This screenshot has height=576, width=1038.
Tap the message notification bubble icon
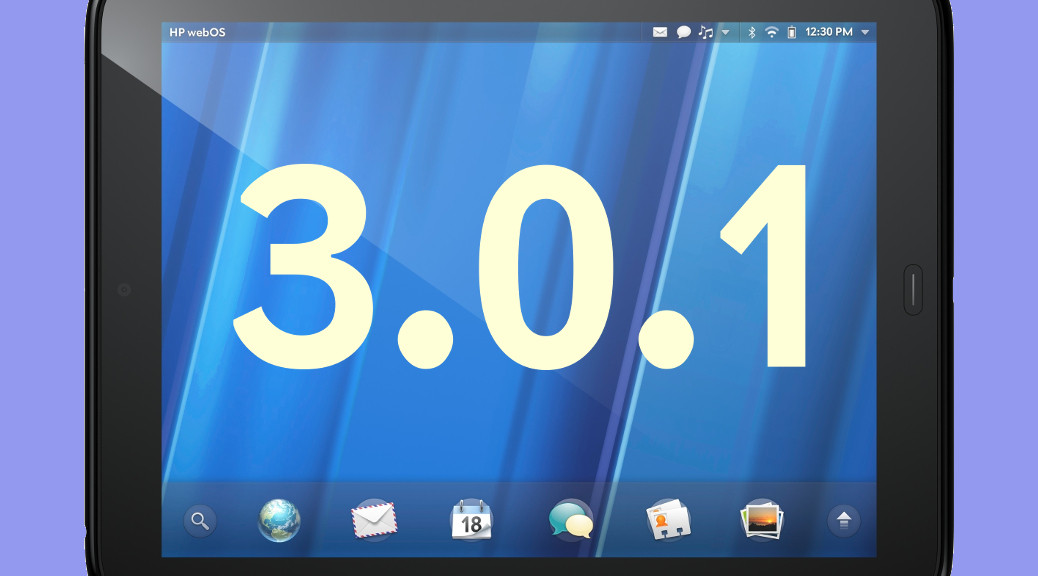click(x=684, y=32)
